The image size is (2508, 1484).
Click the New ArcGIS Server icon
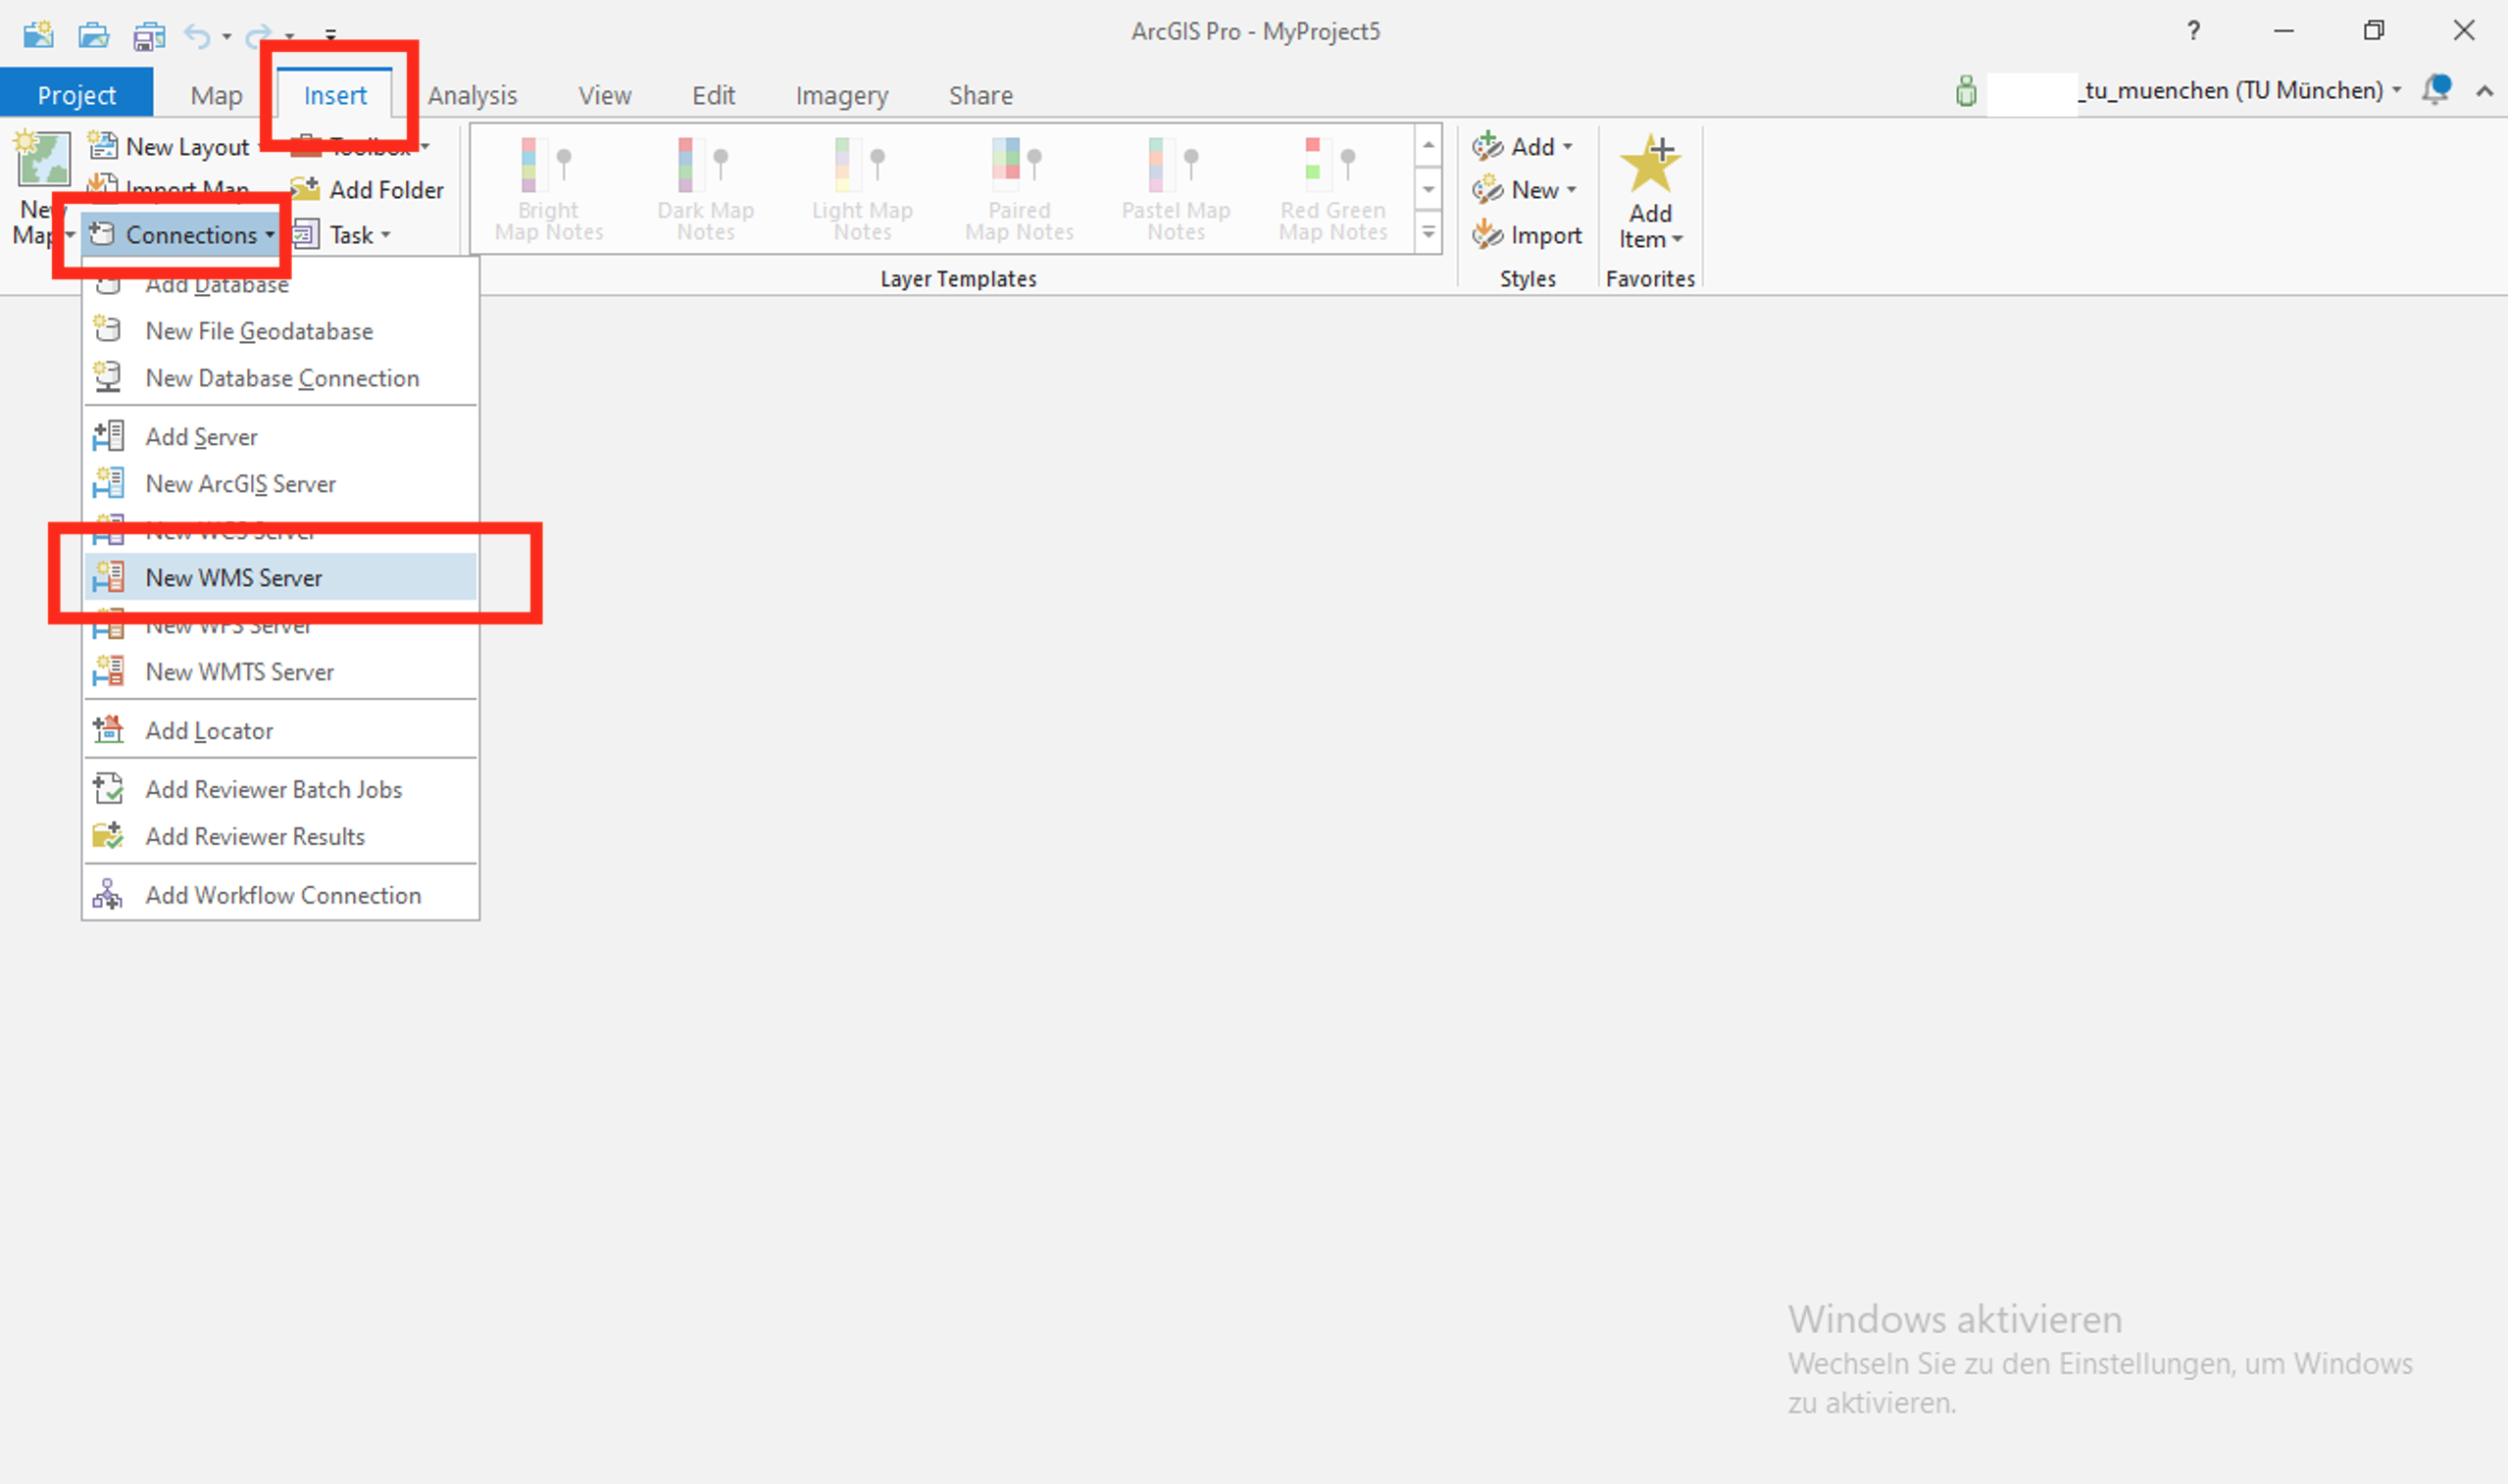(108, 483)
